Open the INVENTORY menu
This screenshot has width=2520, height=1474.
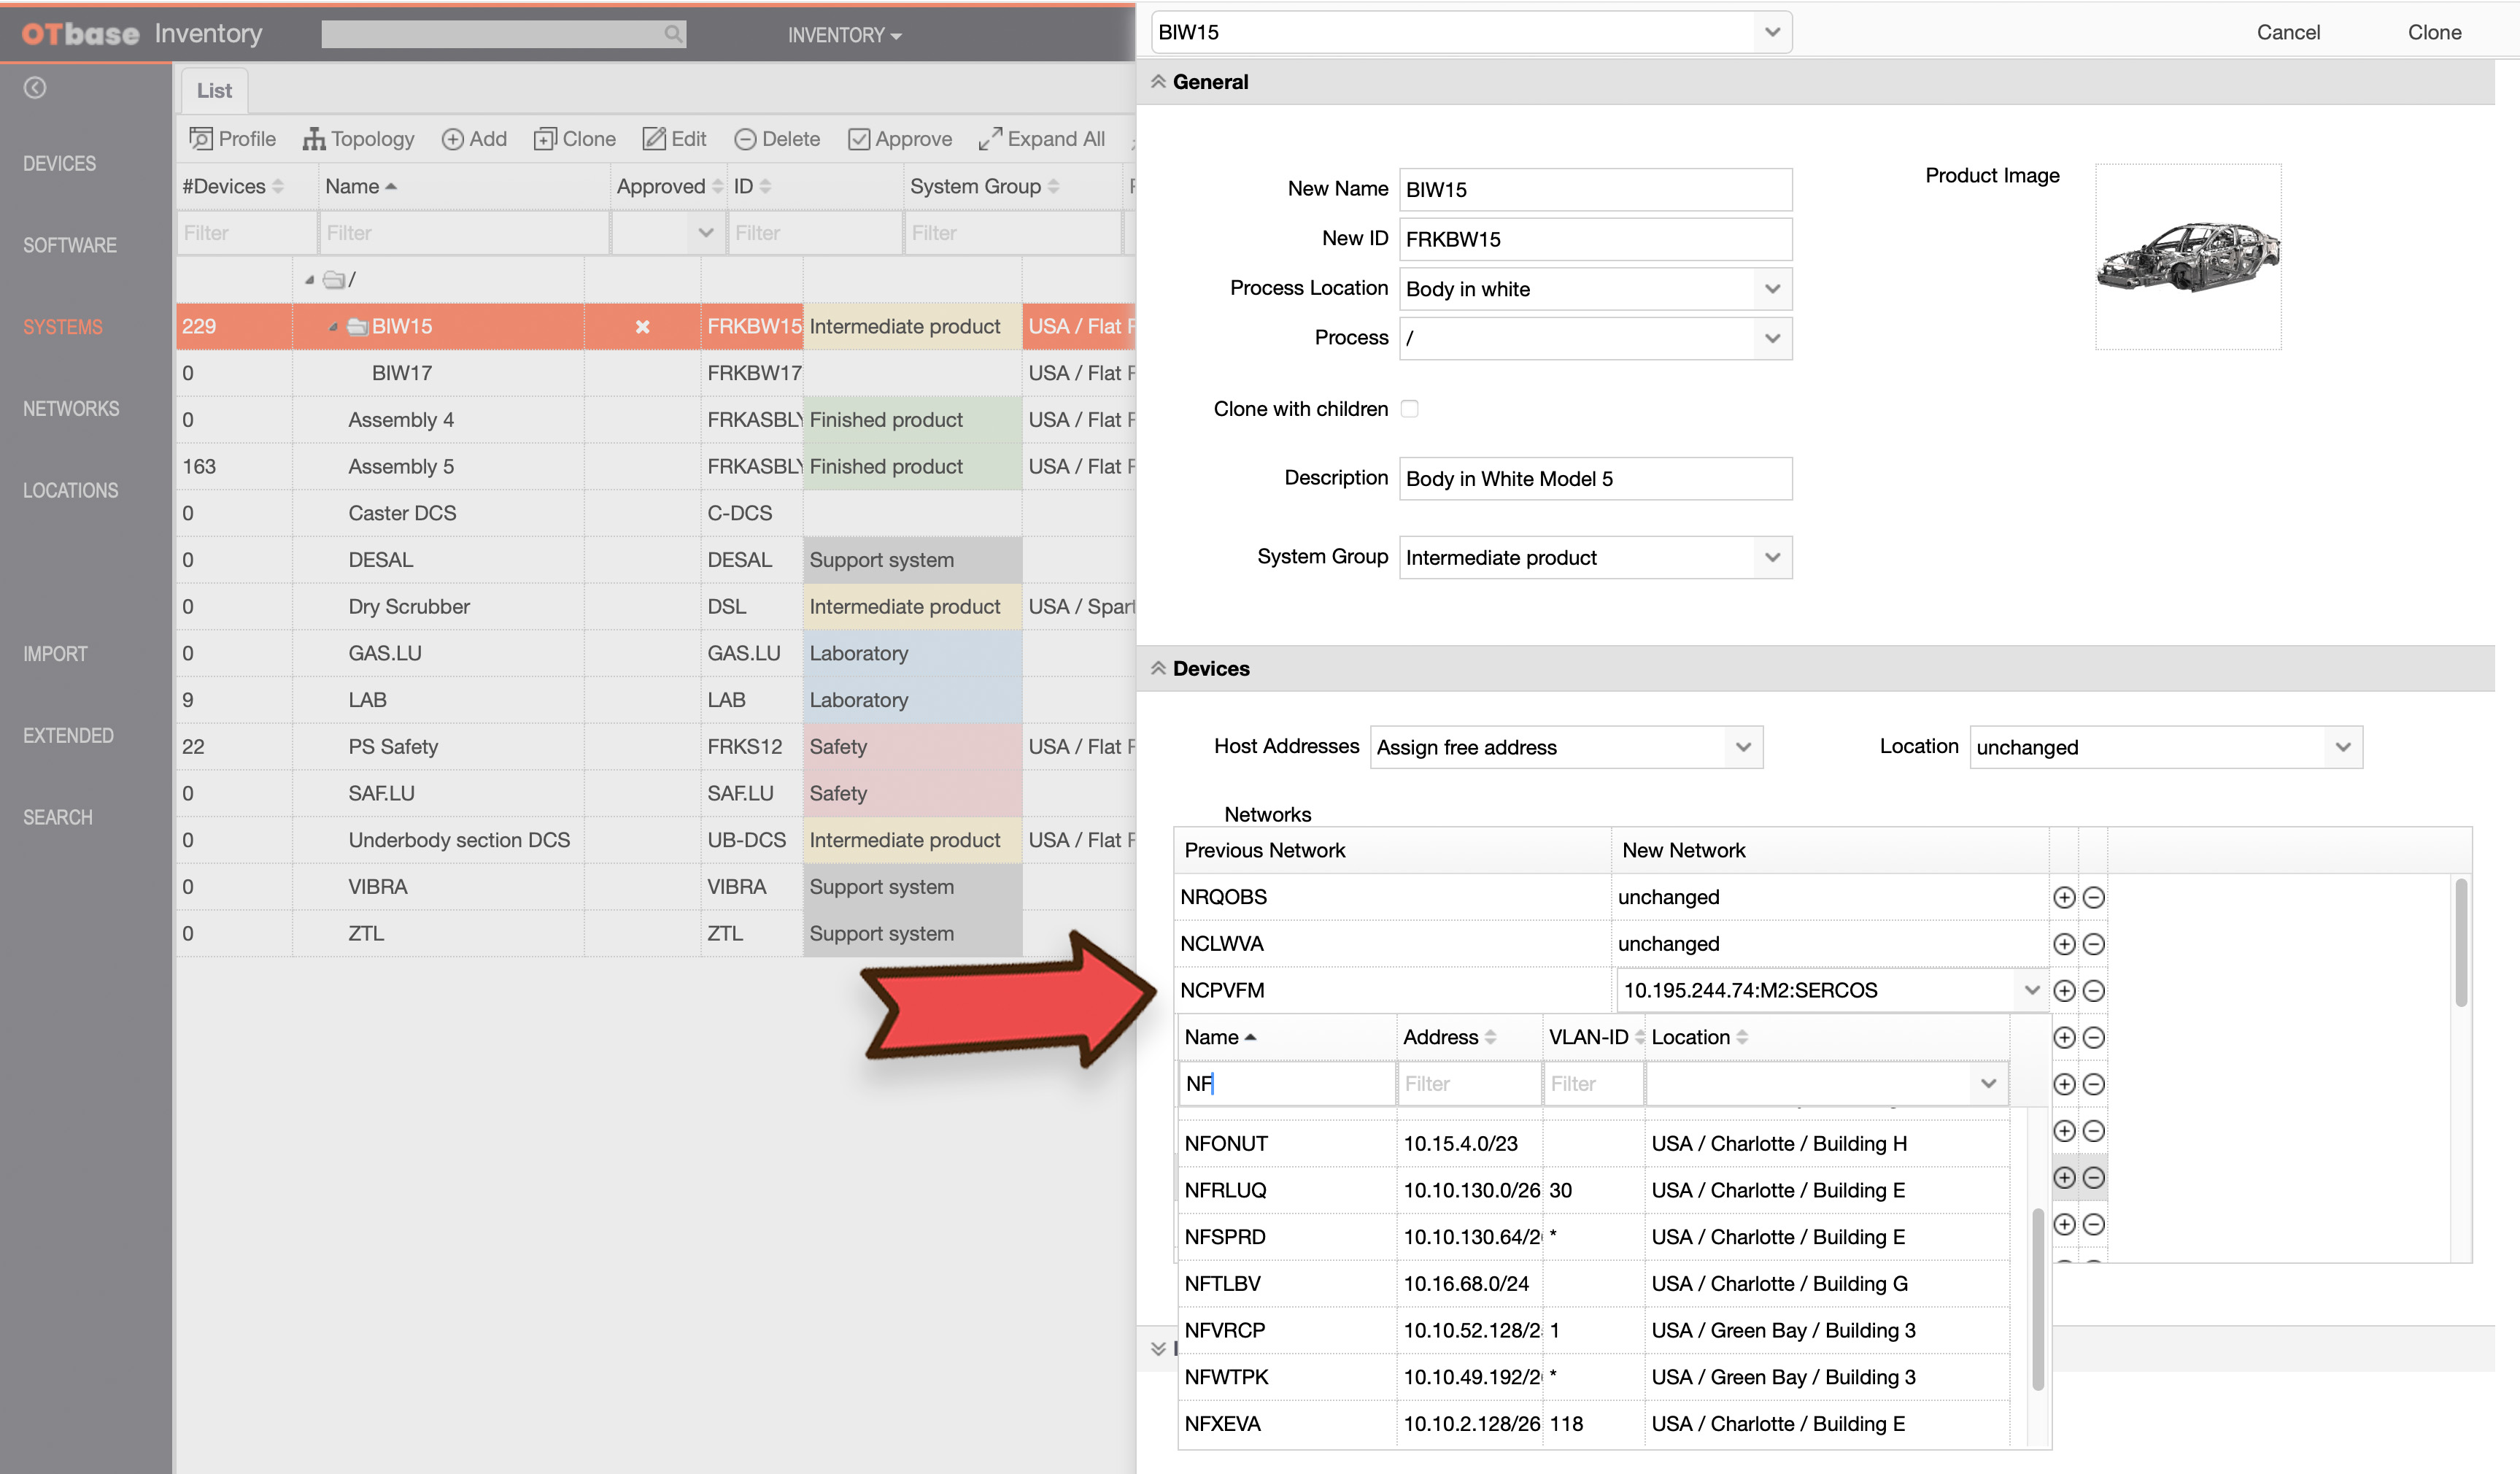tap(844, 35)
